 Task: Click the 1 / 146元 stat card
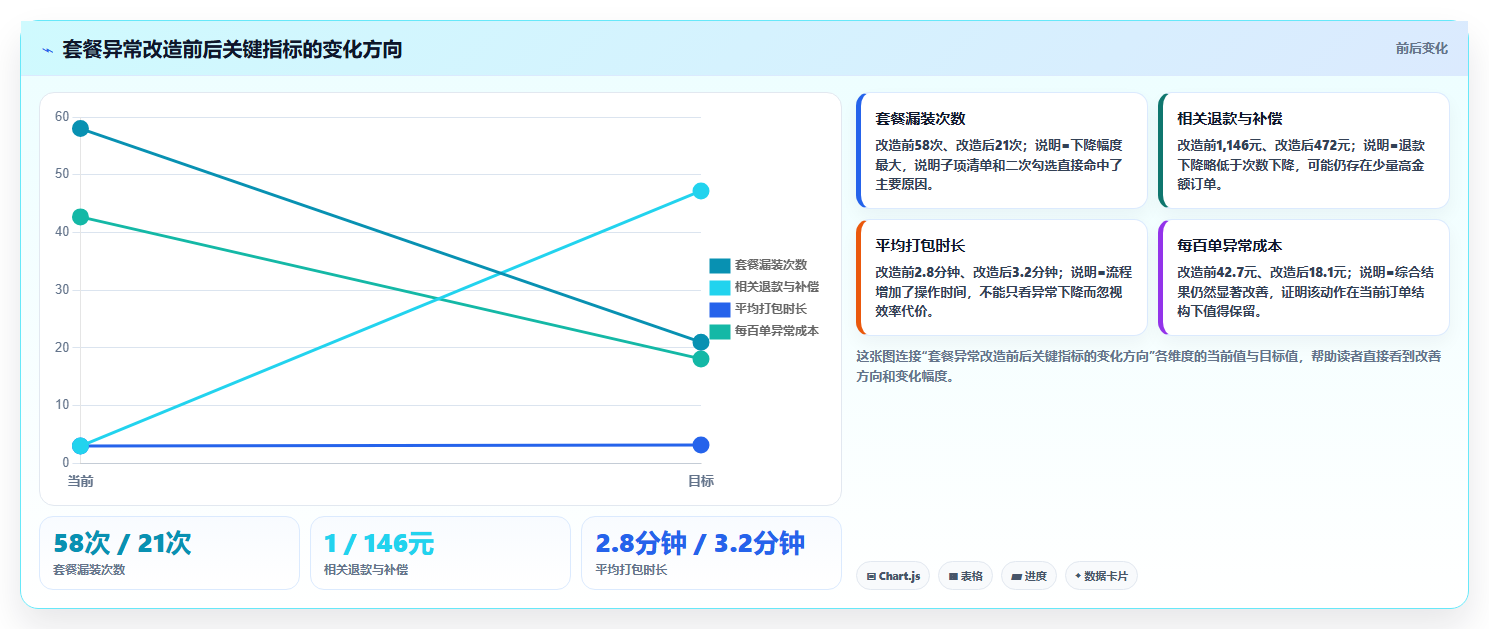coord(440,553)
